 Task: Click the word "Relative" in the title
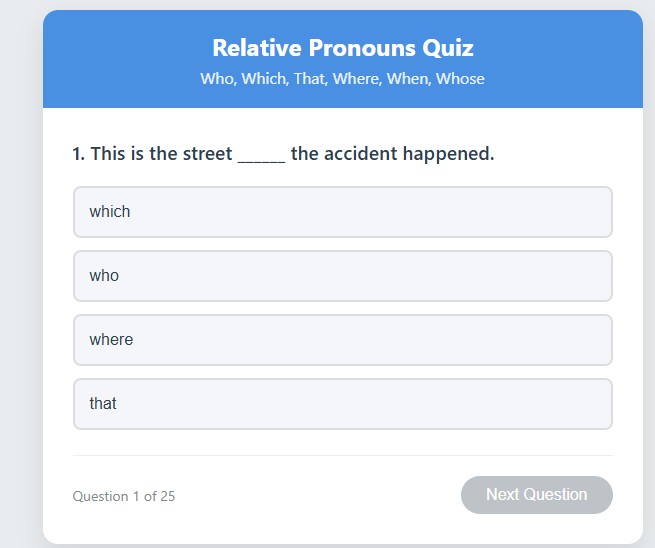click(x=256, y=48)
